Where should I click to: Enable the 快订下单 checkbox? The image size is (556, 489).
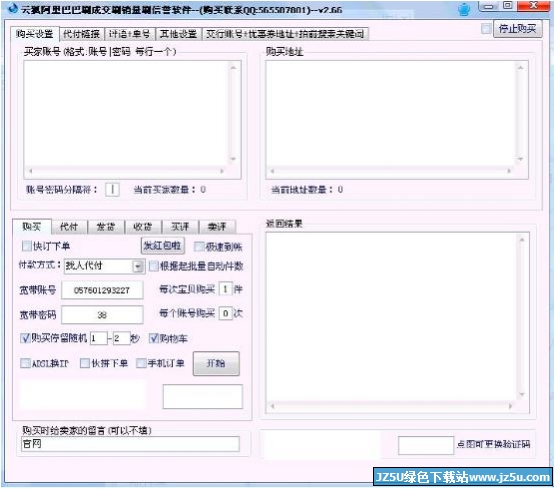coord(27,246)
